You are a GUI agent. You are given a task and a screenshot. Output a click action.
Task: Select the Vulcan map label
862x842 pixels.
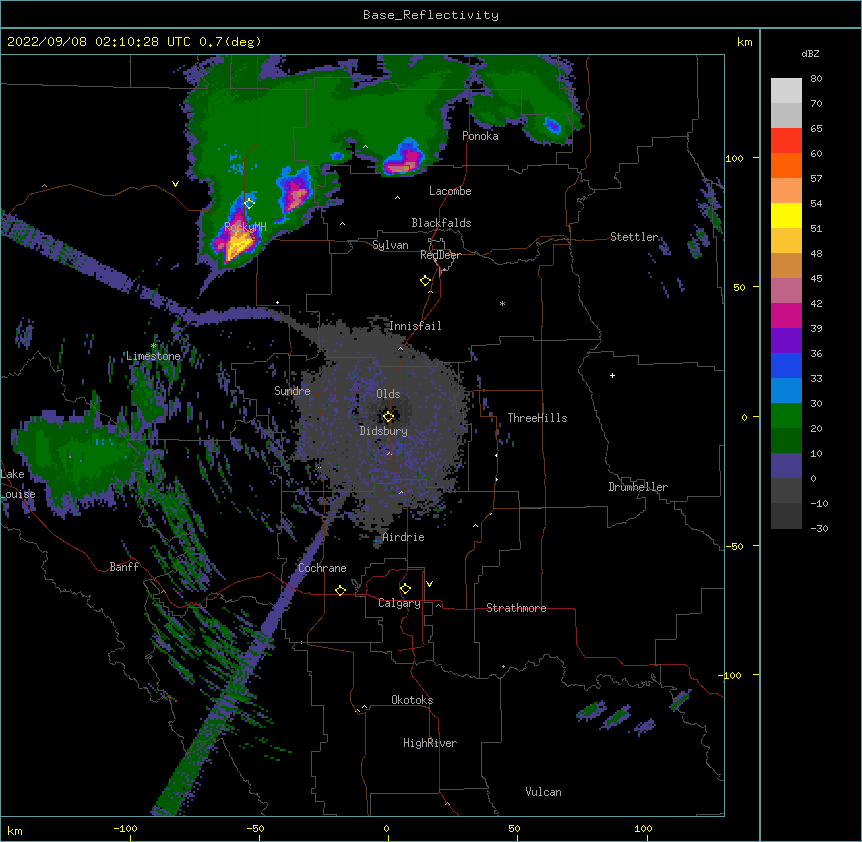(x=543, y=792)
